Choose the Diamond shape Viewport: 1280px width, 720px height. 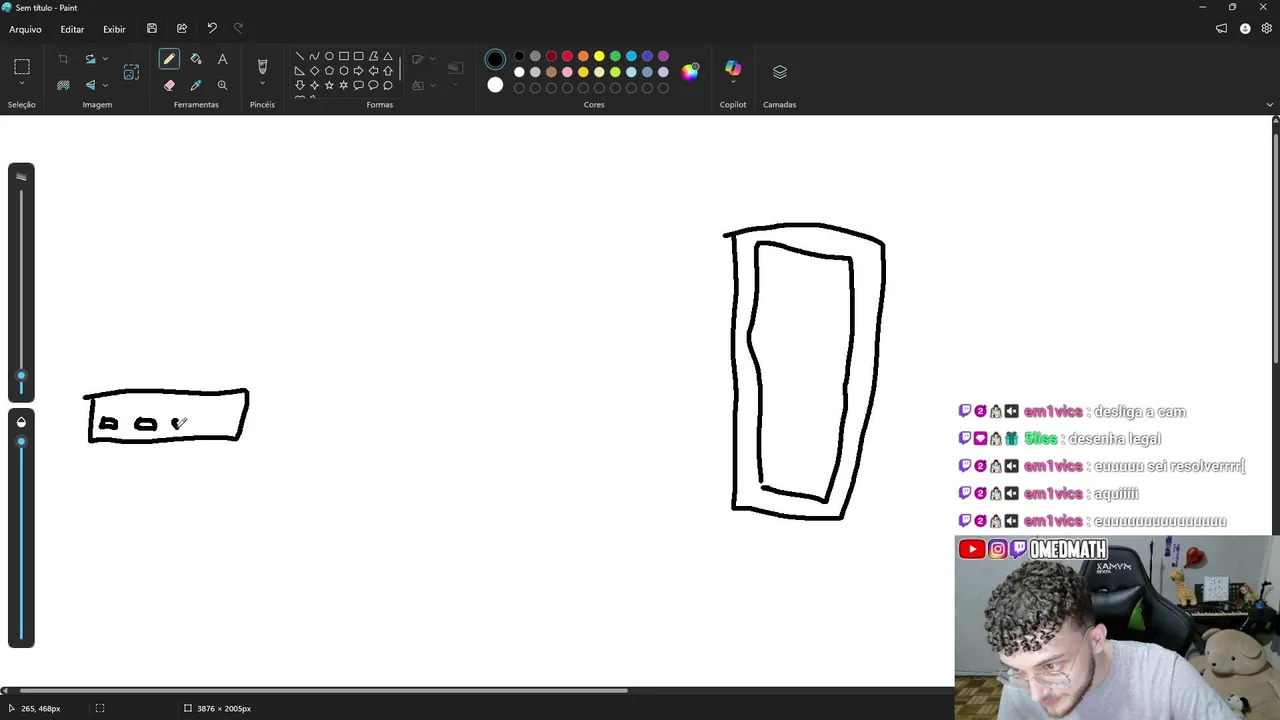click(x=314, y=71)
